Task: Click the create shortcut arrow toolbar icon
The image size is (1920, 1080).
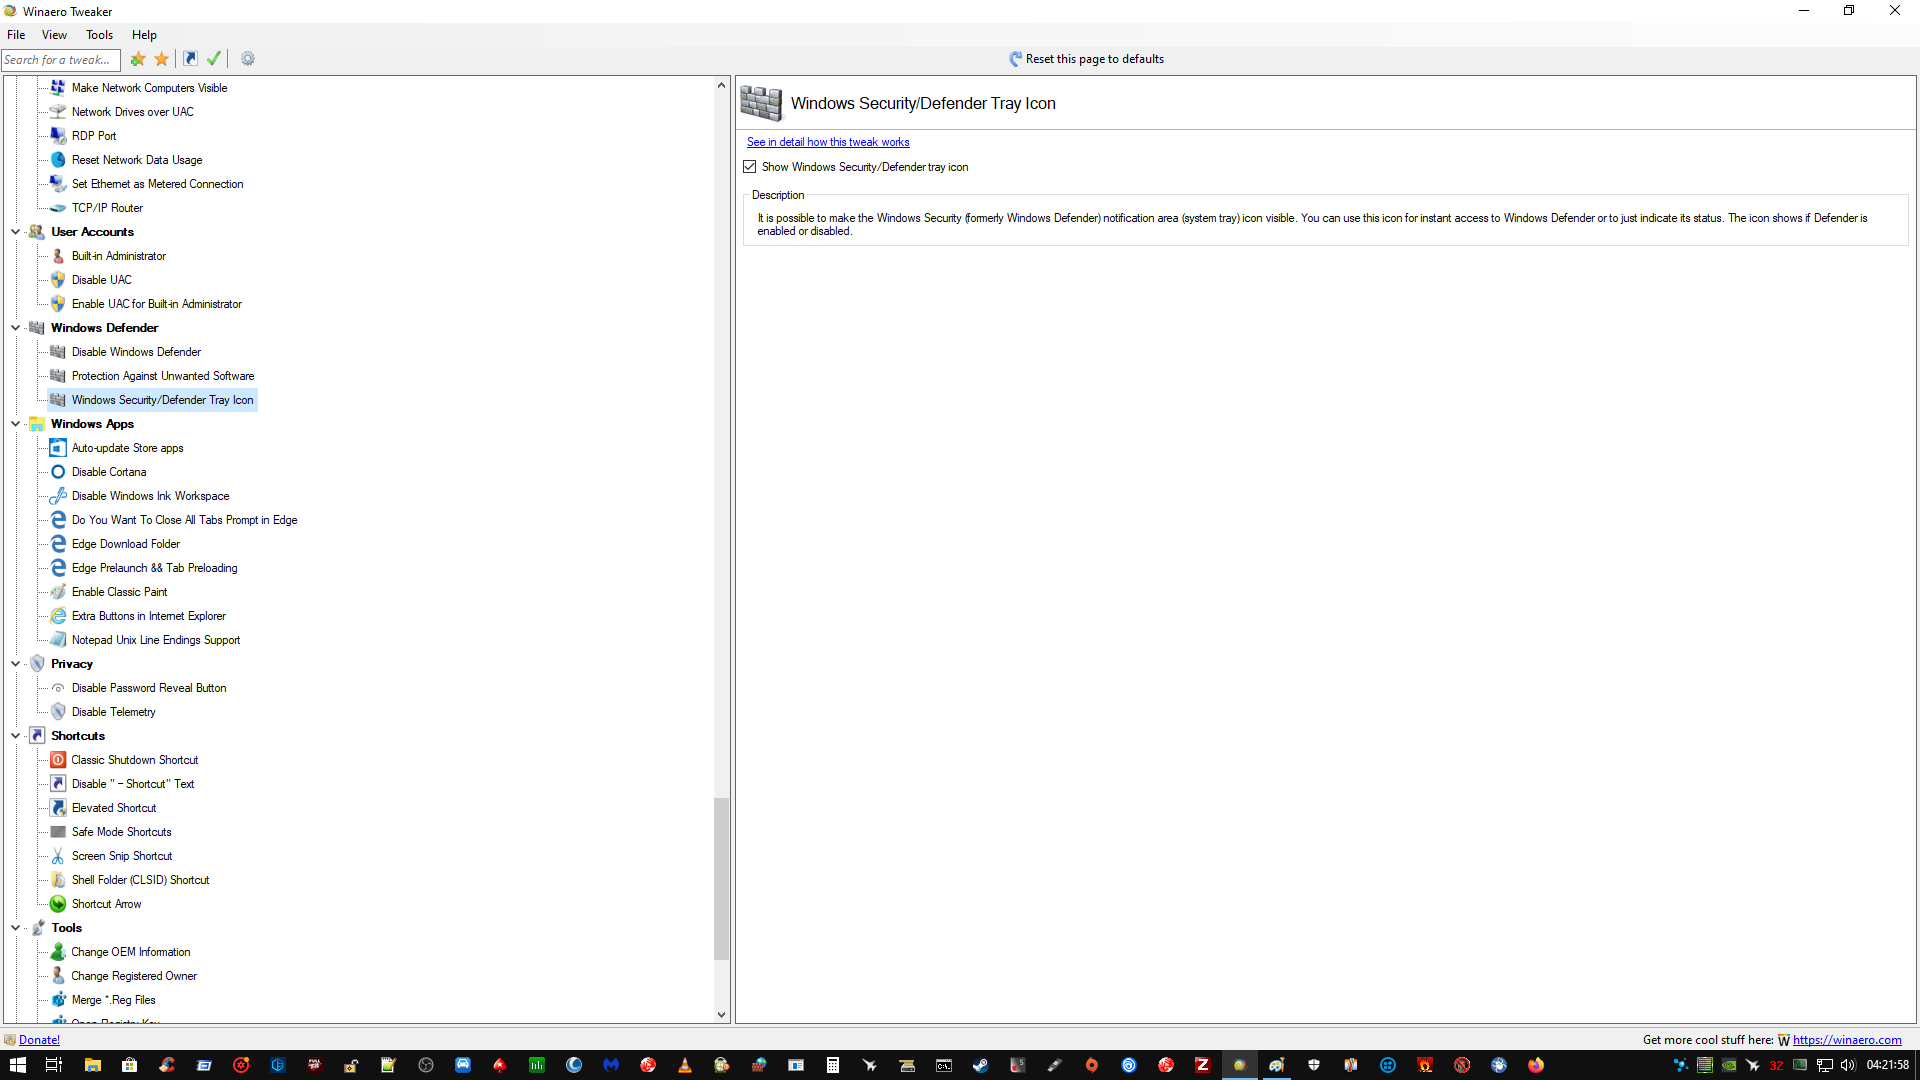Action: 190,59
